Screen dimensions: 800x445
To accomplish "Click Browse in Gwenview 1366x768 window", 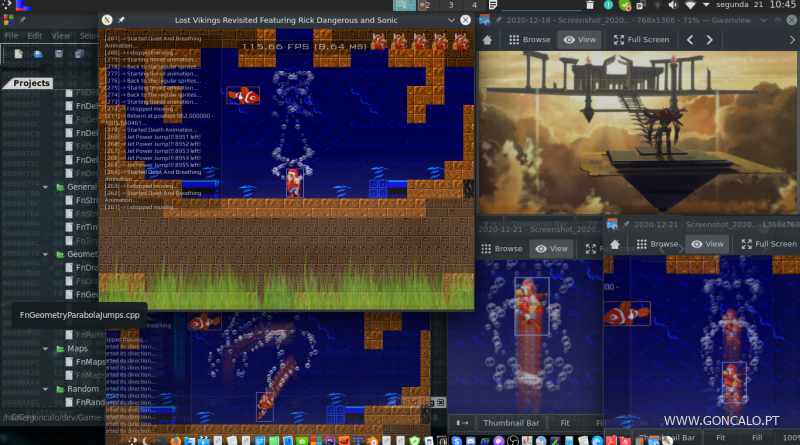I will point(657,244).
